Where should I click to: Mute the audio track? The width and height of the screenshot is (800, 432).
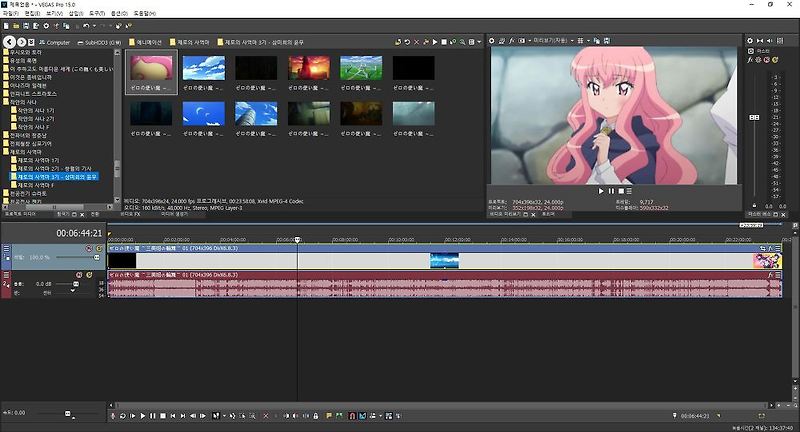[x=79, y=275]
